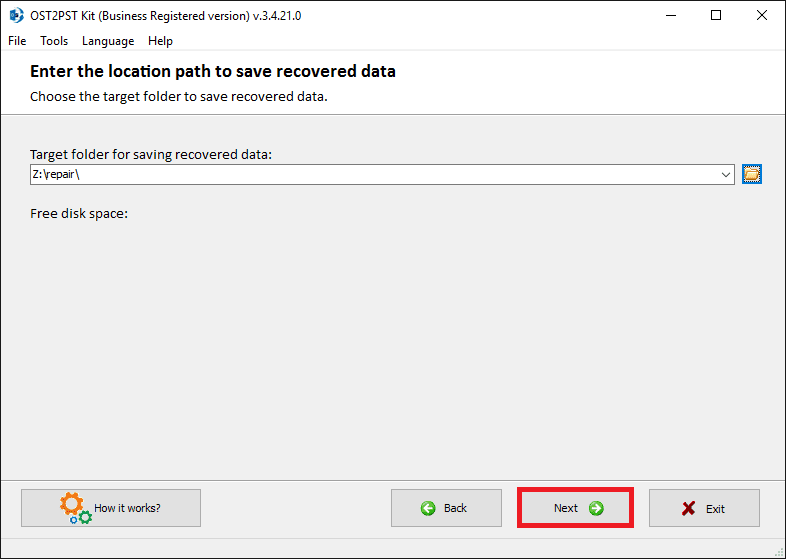Screen dimensions: 786x559
Task: Proceed with the Next button
Action: pyautogui.click(x=575, y=508)
